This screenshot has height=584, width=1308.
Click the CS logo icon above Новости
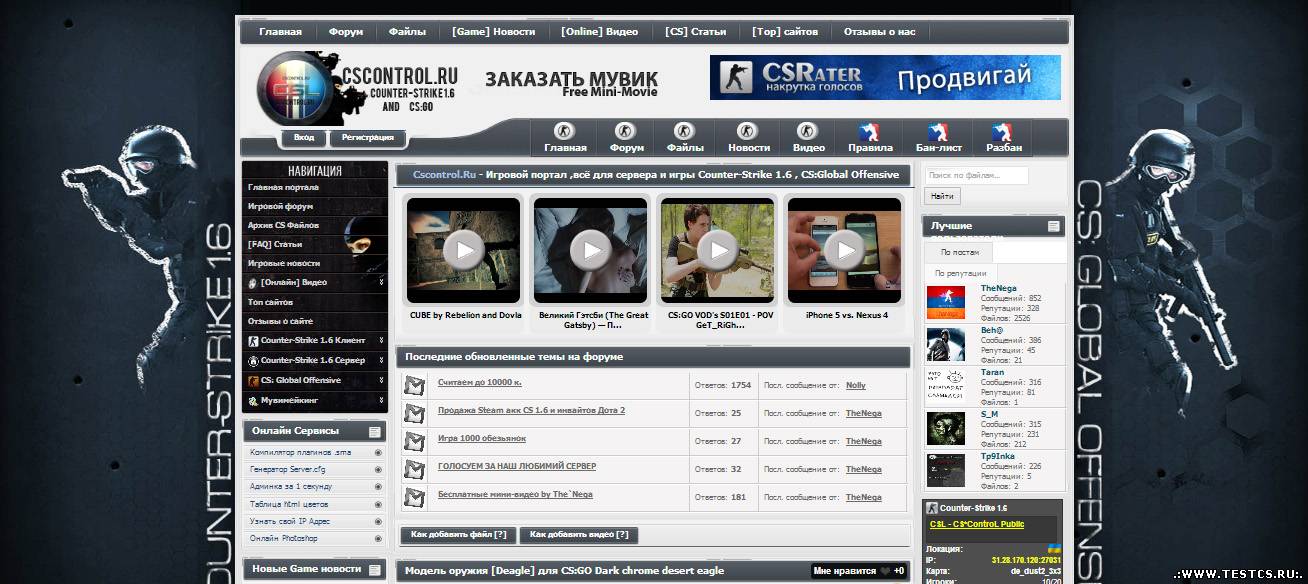[x=748, y=131]
